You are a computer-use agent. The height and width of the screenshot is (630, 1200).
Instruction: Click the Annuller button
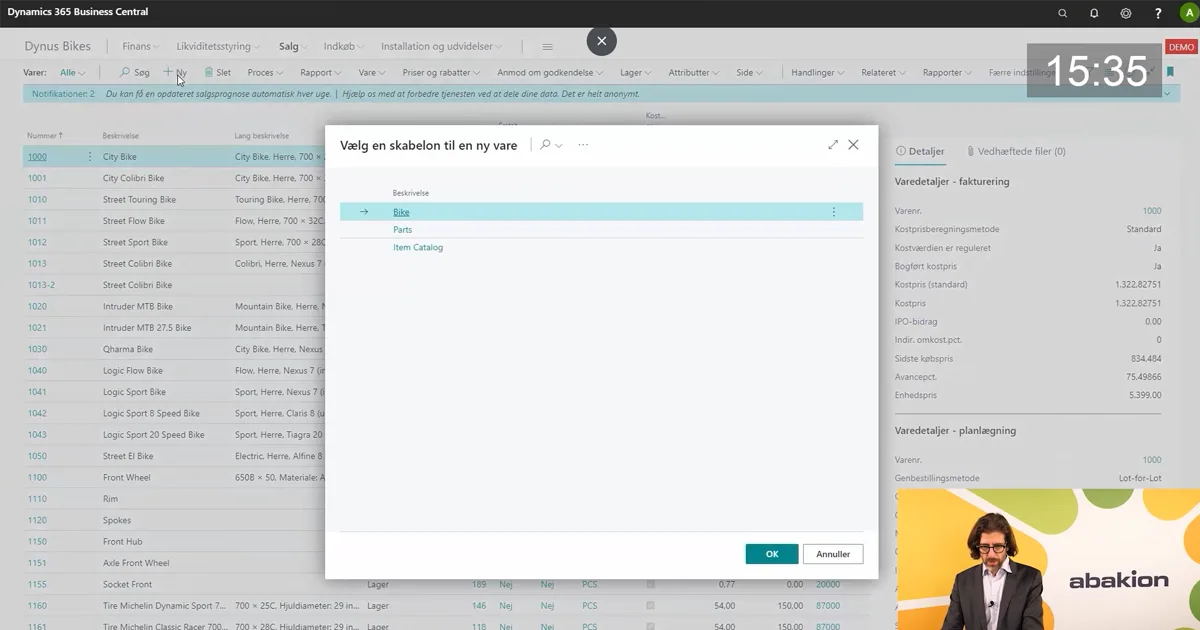coord(833,554)
